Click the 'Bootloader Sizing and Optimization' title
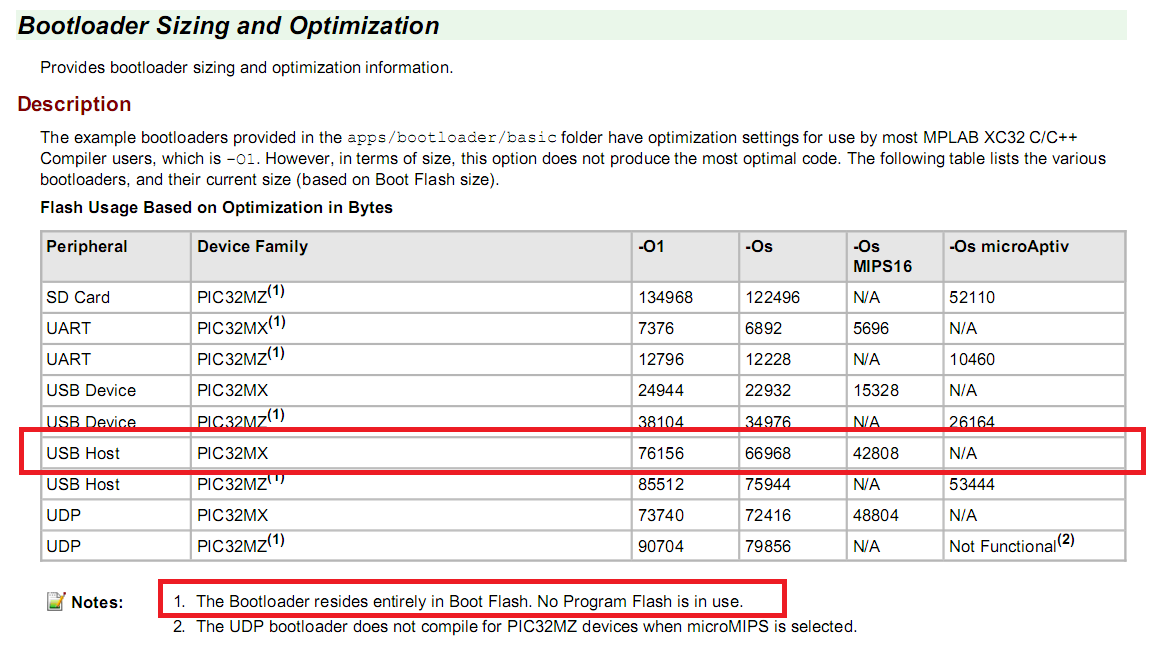 [228, 26]
